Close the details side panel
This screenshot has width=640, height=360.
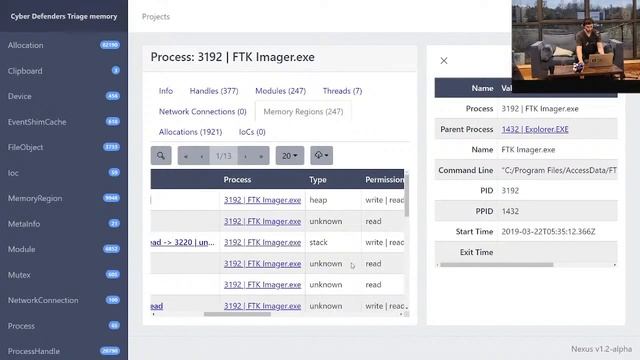click(444, 61)
